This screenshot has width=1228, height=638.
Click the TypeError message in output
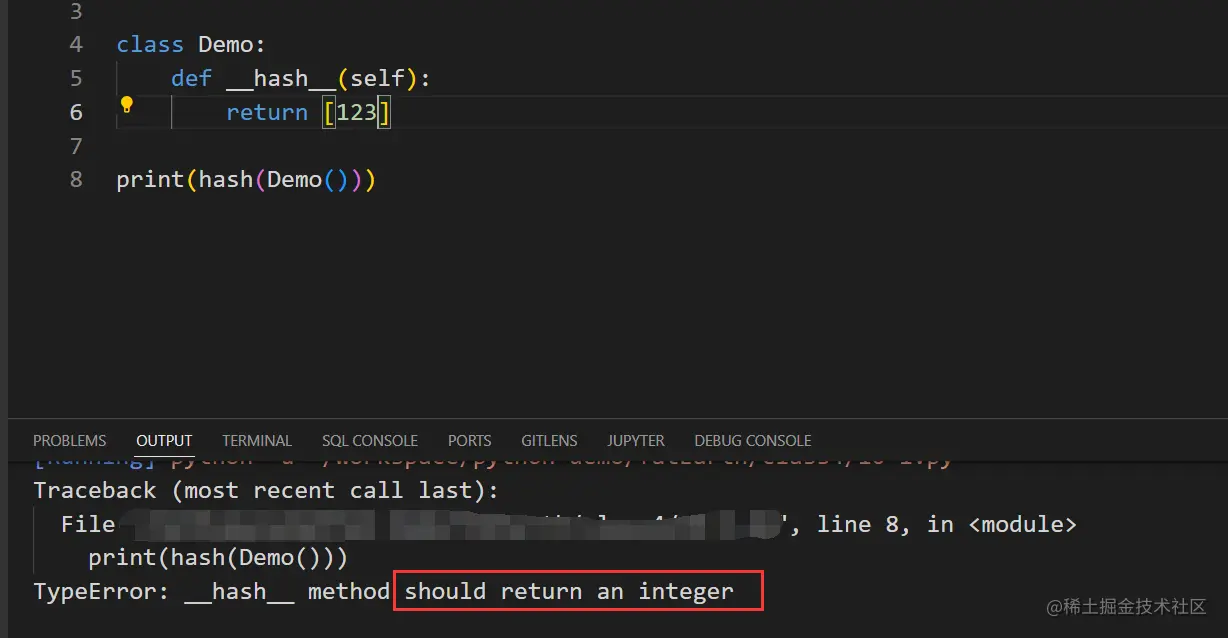click(383, 591)
